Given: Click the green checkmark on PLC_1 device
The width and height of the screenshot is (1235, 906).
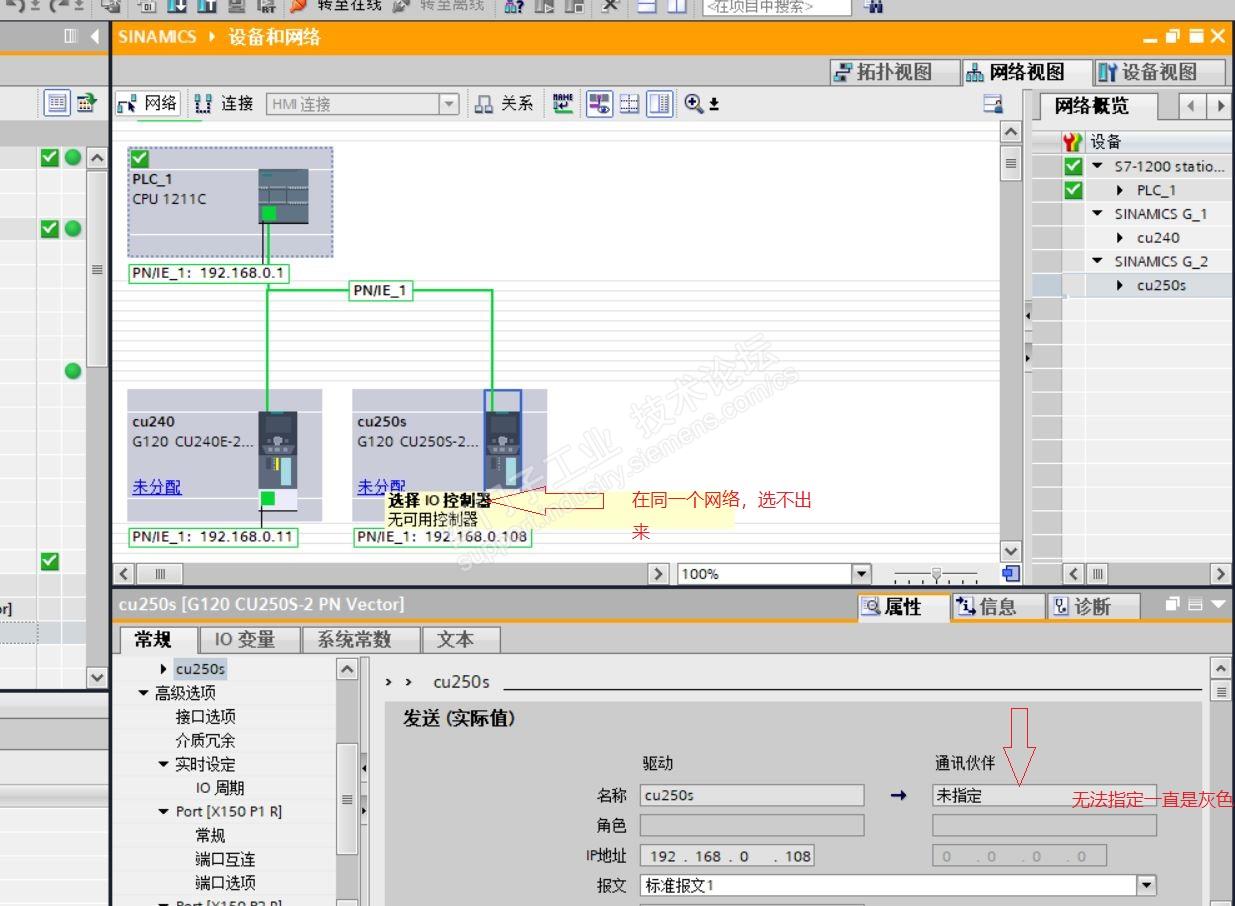Looking at the screenshot, I should click(x=140, y=158).
